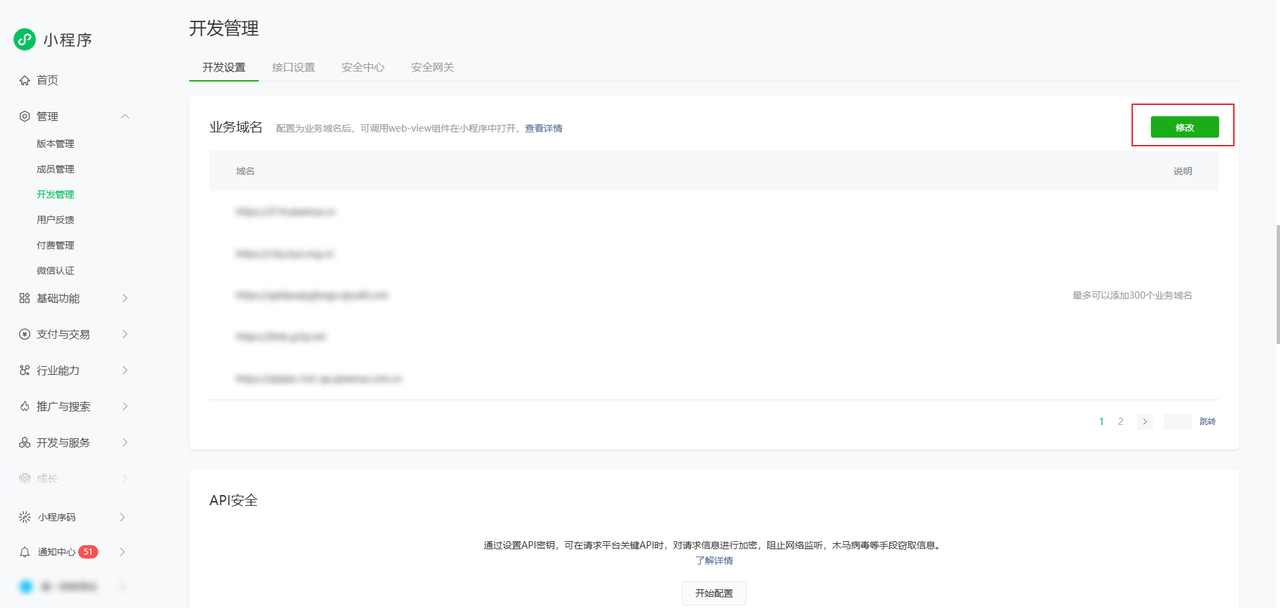Image resolution: width=1280 pixels, height=608 pixels.
Task: Open the 查看详情 link
Action: click(543, 128)
